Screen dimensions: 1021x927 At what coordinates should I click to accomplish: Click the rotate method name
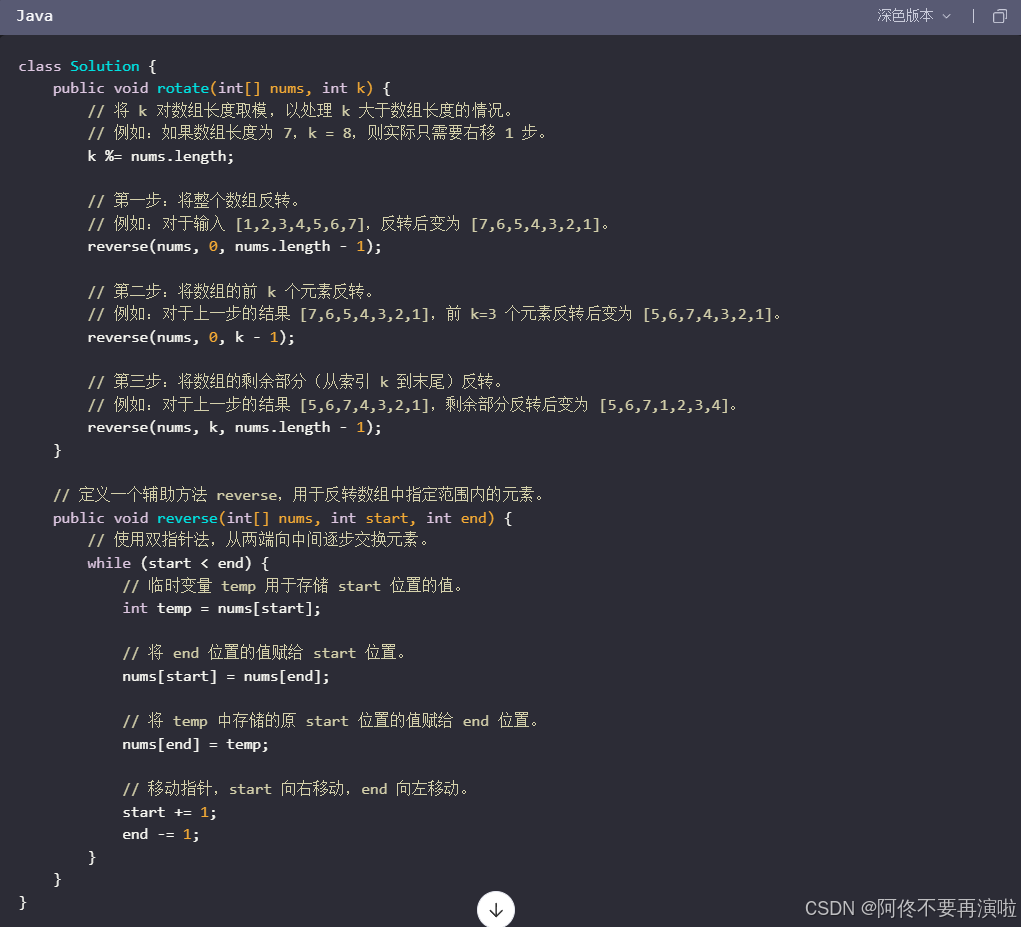click(183, 88)
